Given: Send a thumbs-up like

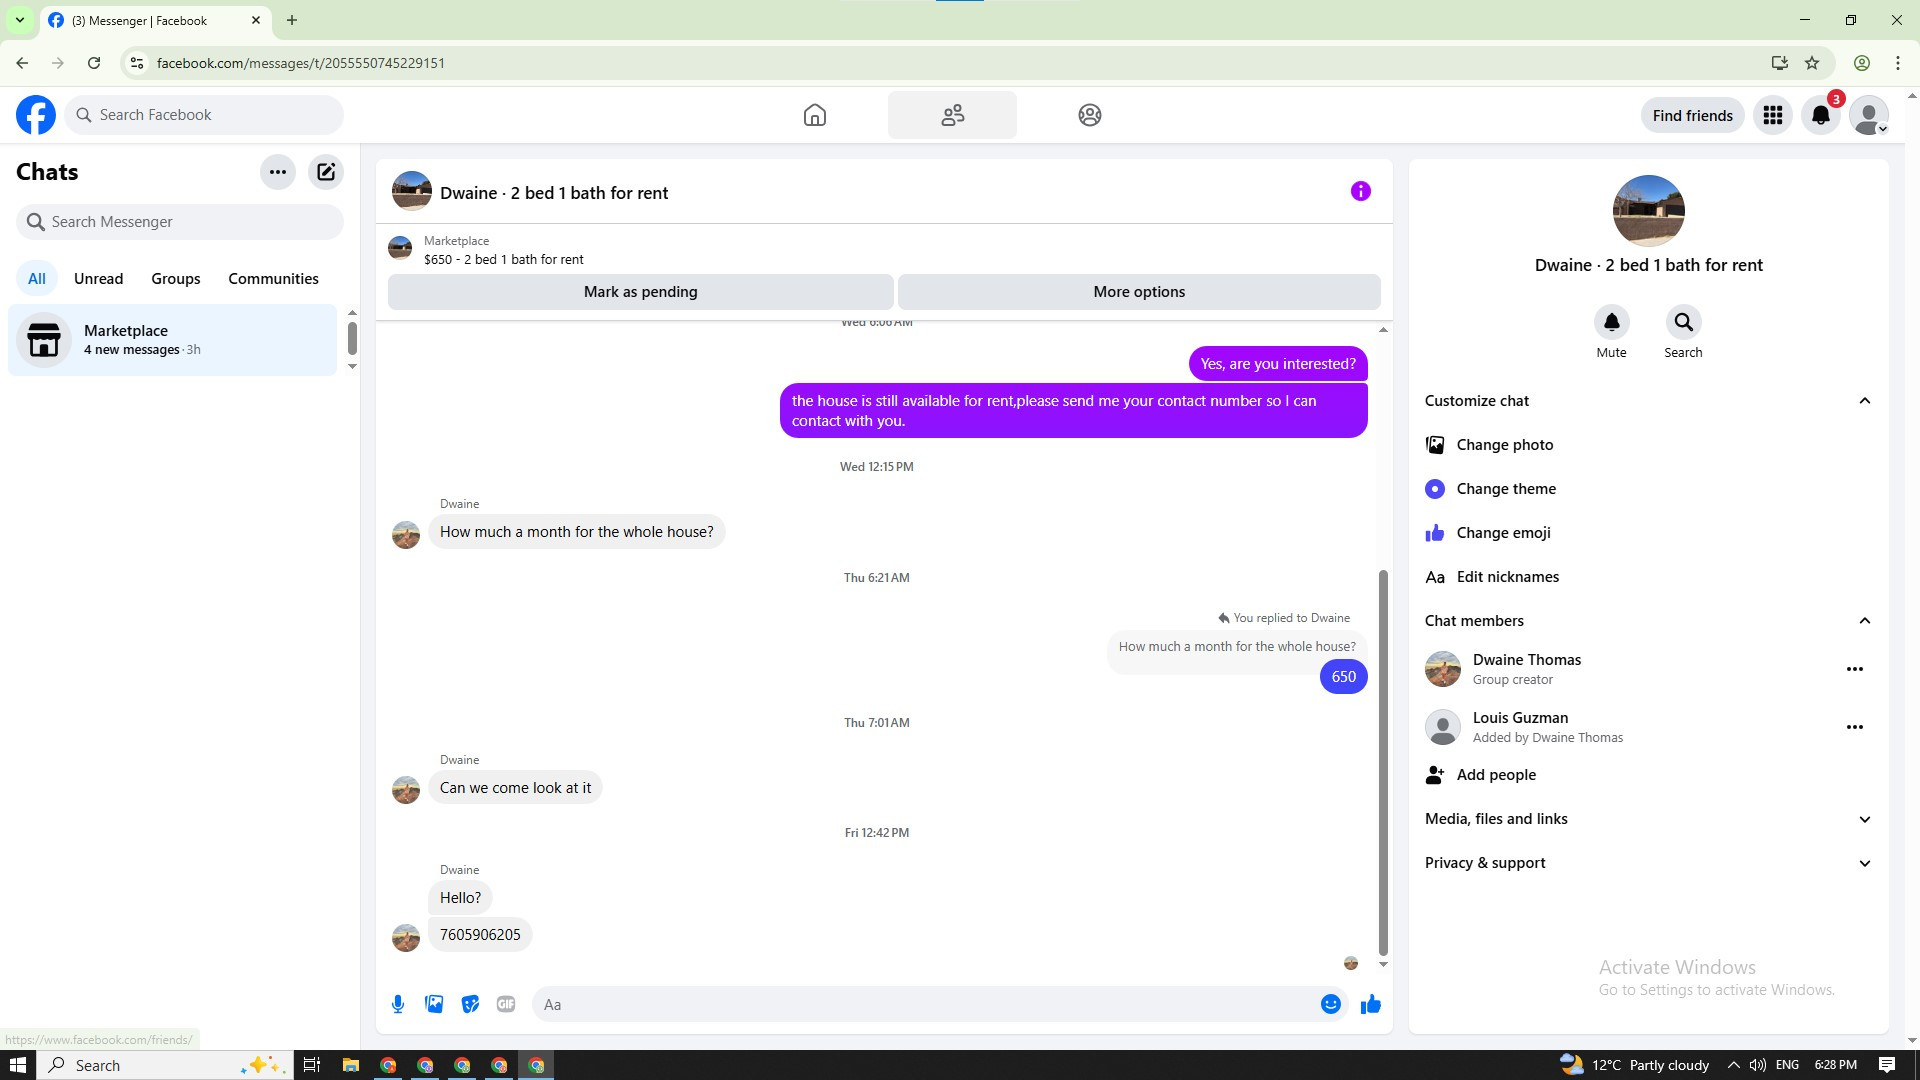Looking at the screenshot, I should [x=1371, y=1004].
